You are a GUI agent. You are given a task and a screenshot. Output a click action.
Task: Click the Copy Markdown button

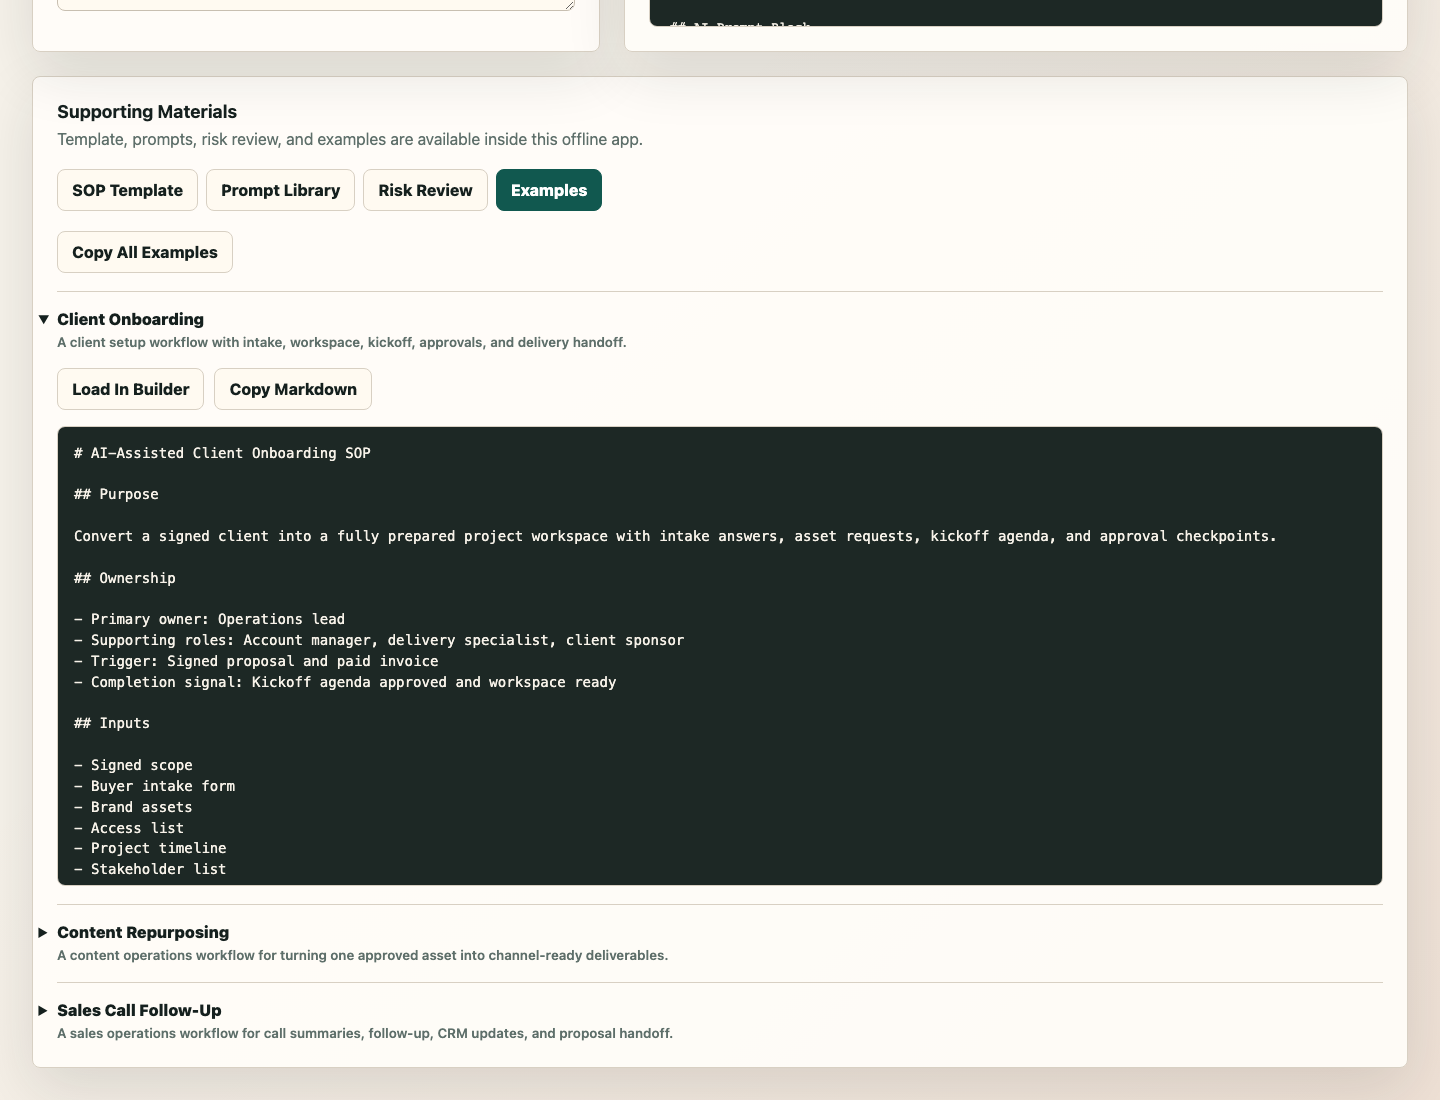click(293, 389)
